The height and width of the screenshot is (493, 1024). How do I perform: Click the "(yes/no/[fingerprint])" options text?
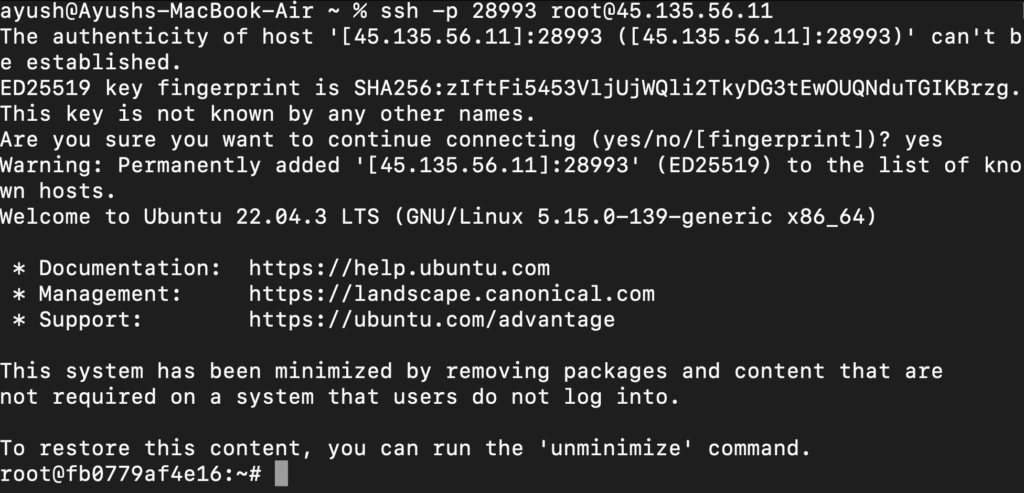coord(733,140)
